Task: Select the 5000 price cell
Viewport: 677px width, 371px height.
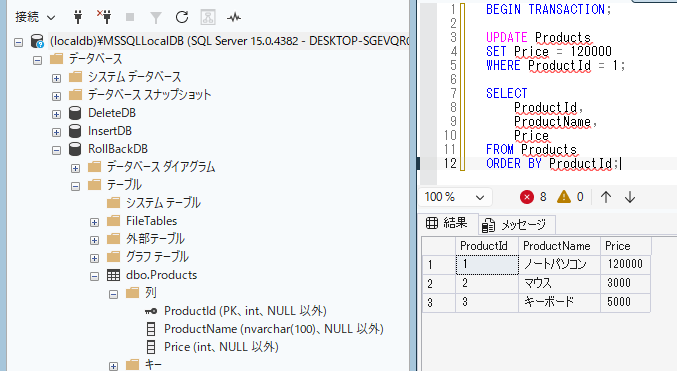Action: coord(625,302)
